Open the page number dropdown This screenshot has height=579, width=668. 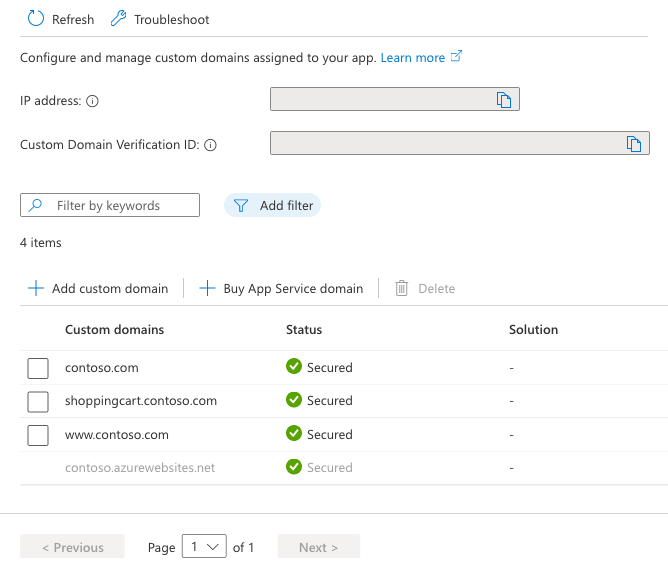(x=204, y=547)
